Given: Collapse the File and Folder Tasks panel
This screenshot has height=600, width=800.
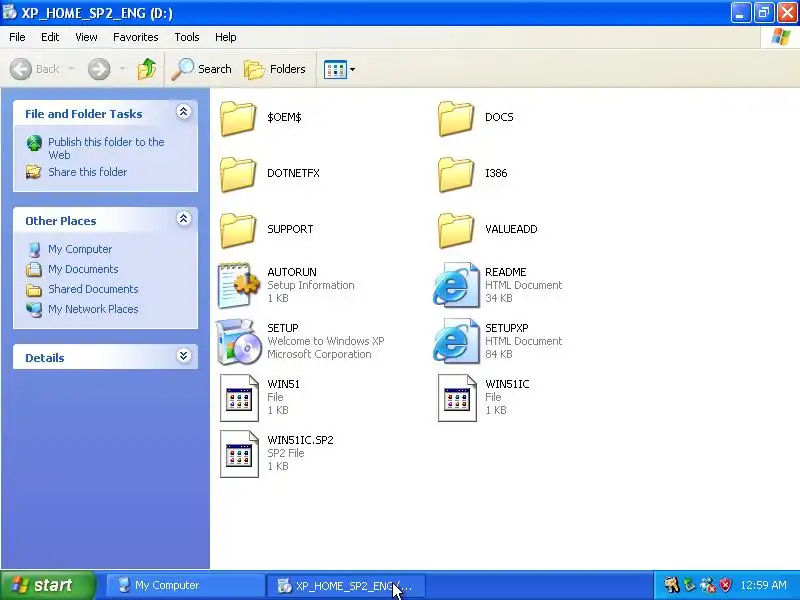Looking at the screenshot, I should point(184,112).
